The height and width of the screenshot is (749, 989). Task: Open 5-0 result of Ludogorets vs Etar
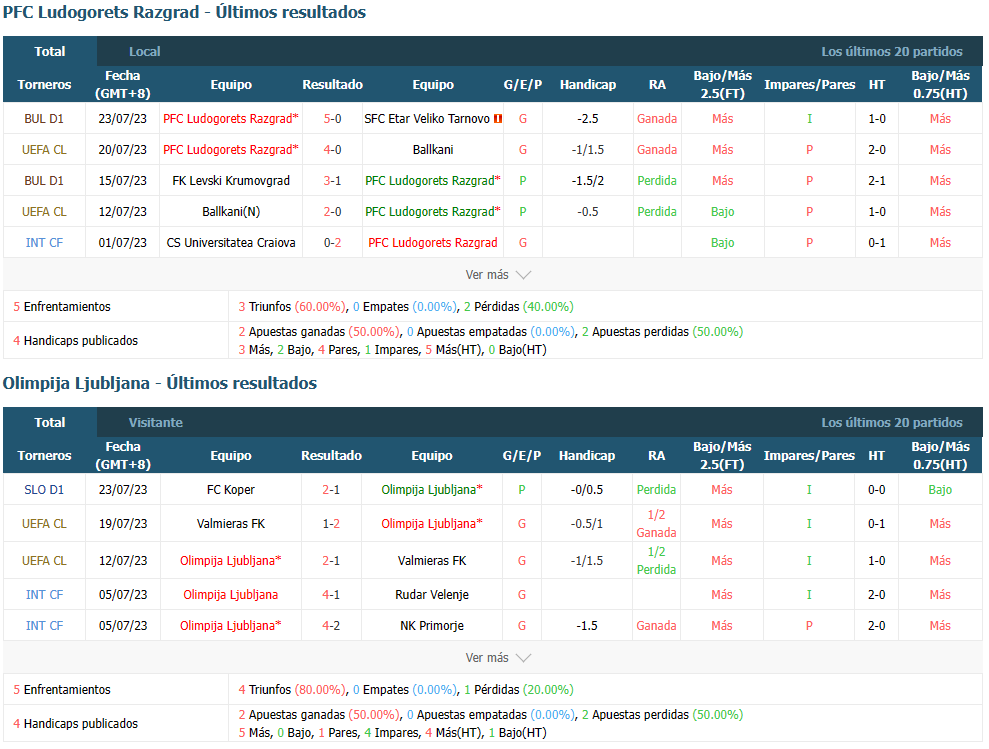coord(332,119)
